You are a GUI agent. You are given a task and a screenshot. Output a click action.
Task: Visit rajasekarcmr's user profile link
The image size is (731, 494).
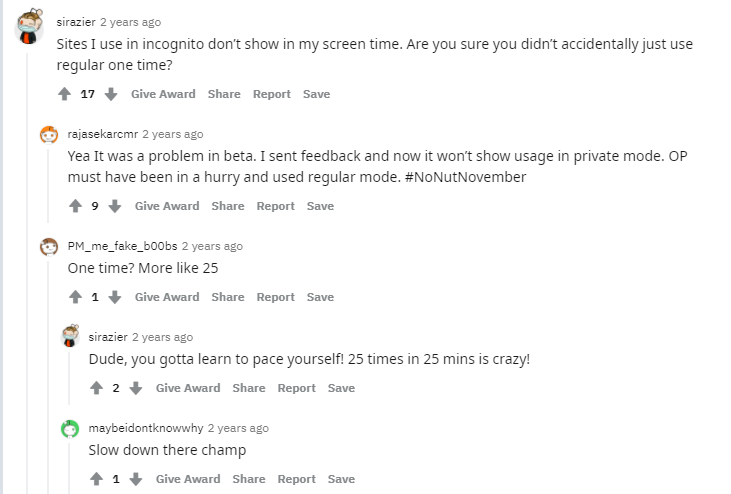[103, 134]
